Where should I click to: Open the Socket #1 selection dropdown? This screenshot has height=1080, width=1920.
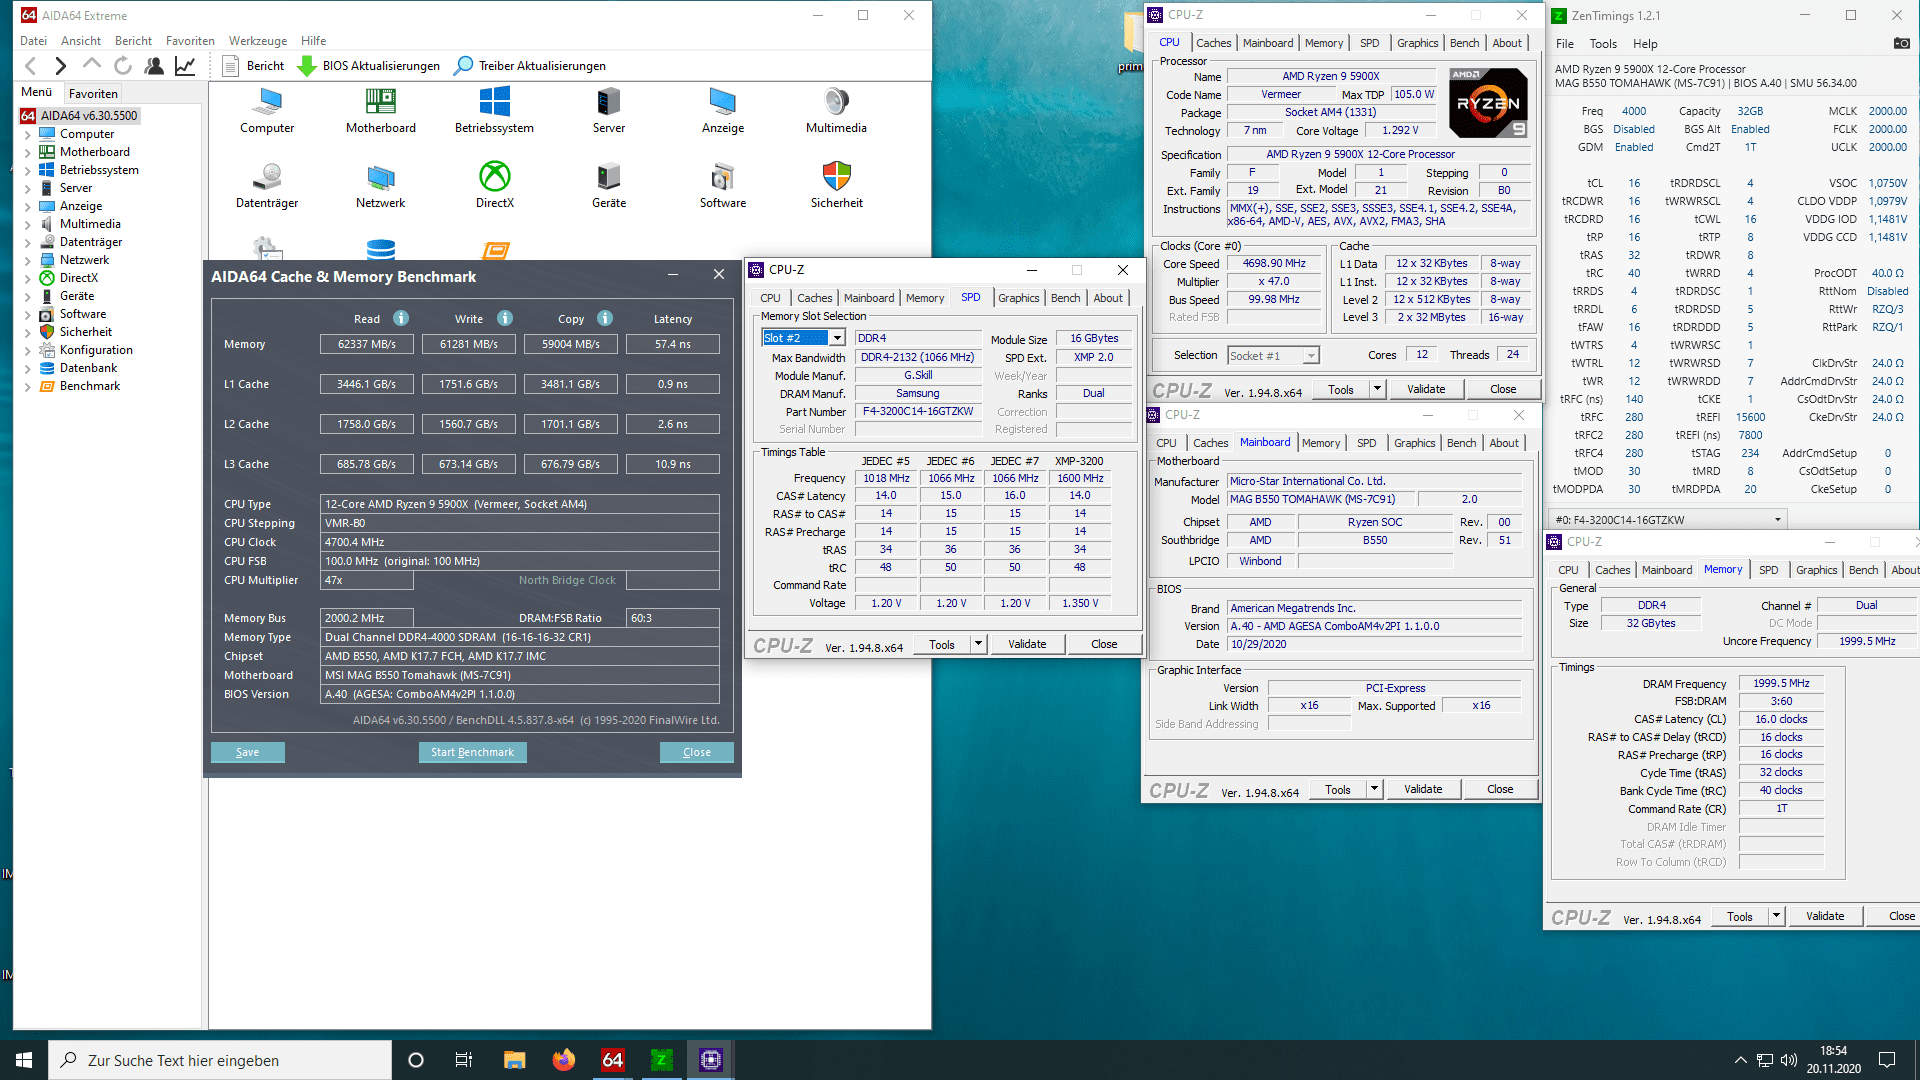tap(1273, 355)
